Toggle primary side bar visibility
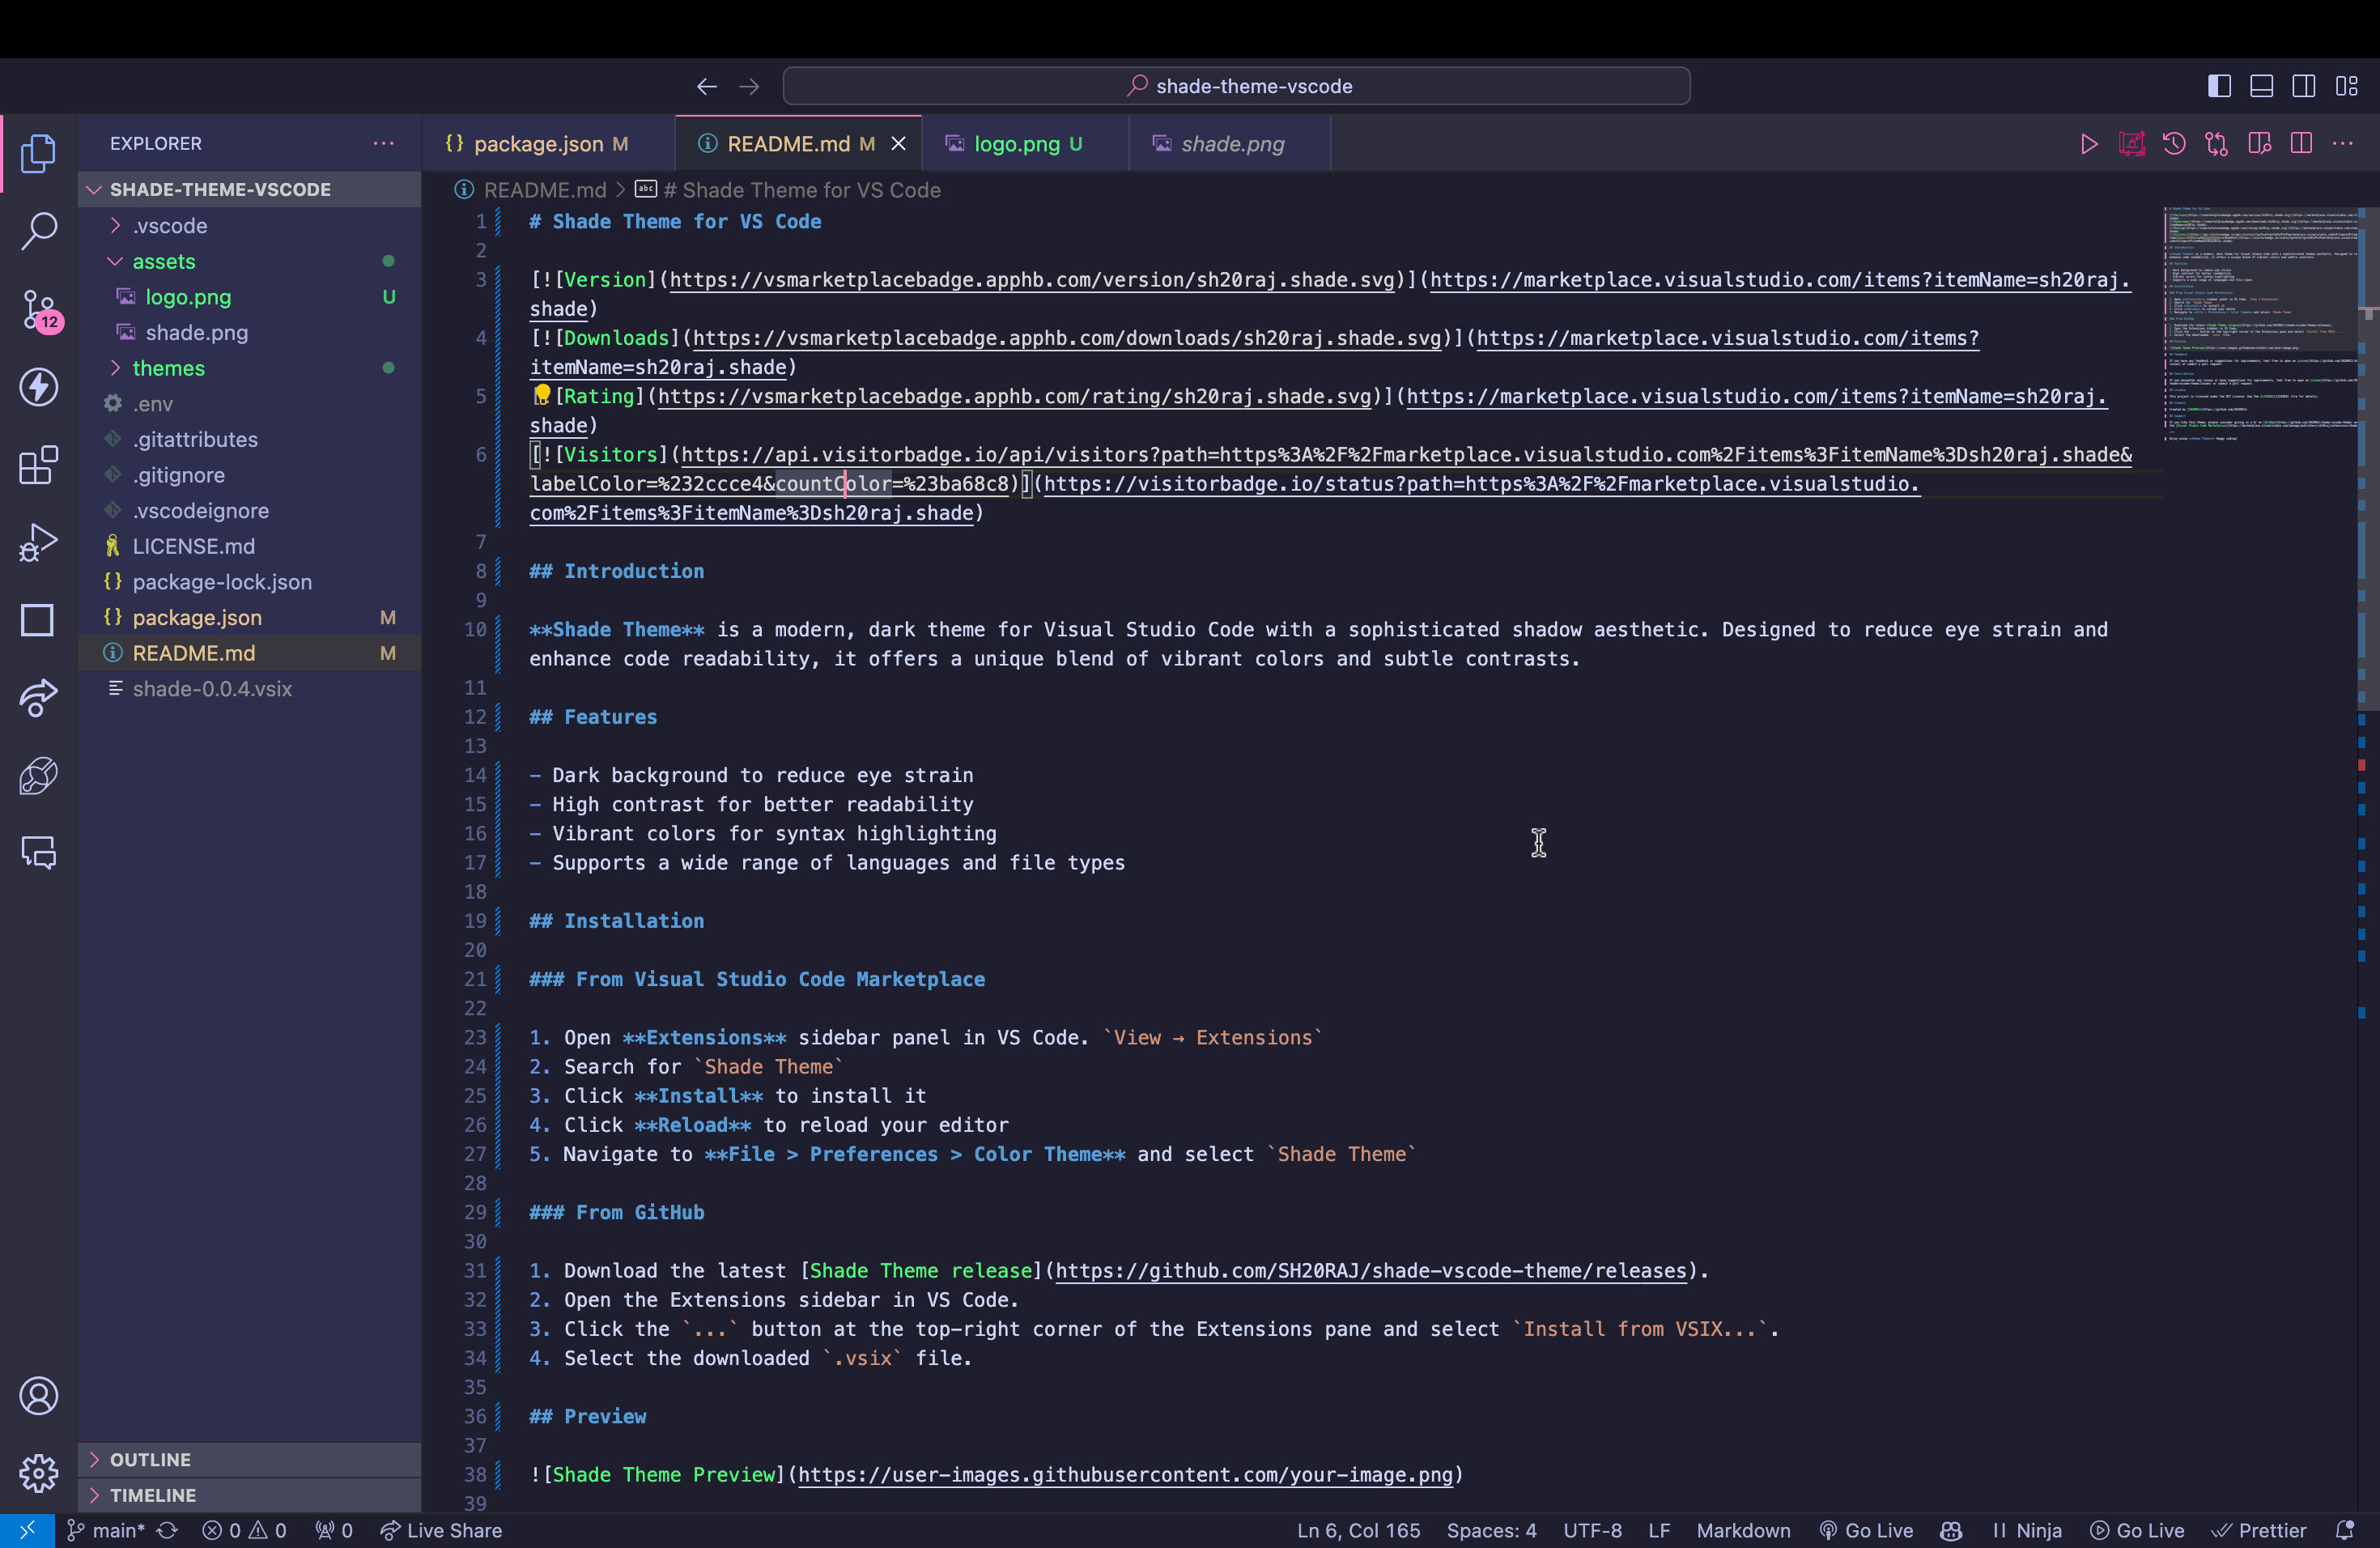The height and width of the screenshot is (1548, 2380). click(x=2219, y=86)
